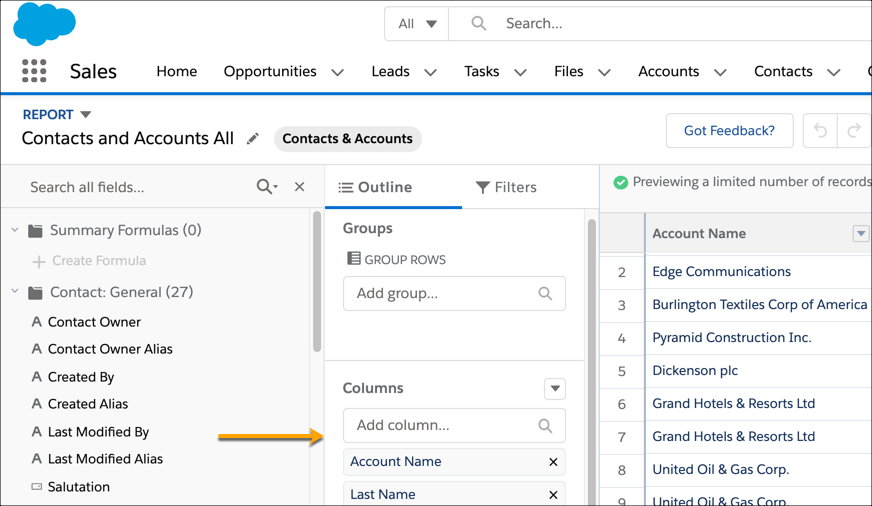872x506 pixels.
Task: Expand the Opportunities nav chevron
Action: pyautogui.click(x=338, y=72)
